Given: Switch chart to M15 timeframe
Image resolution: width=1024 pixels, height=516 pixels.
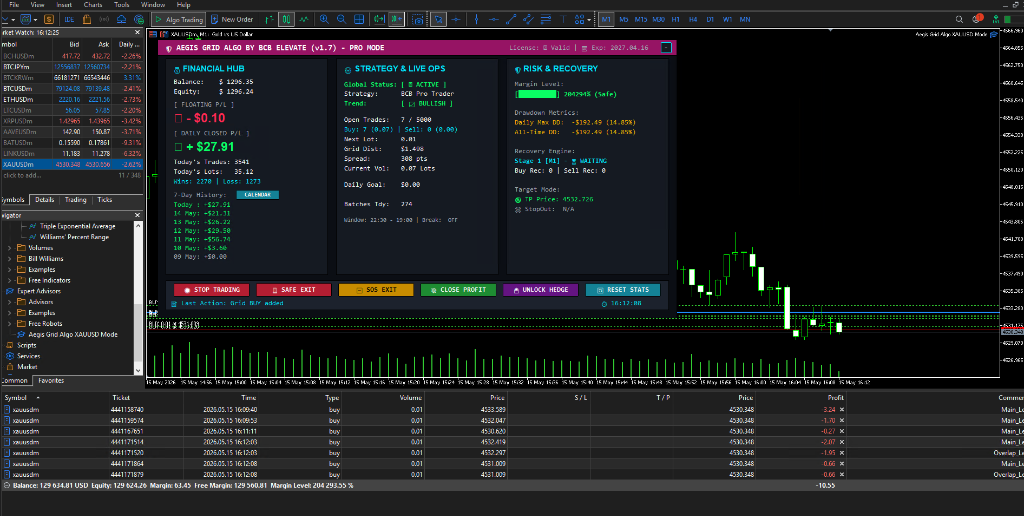Looking at the screenshot, I should 641,20.
